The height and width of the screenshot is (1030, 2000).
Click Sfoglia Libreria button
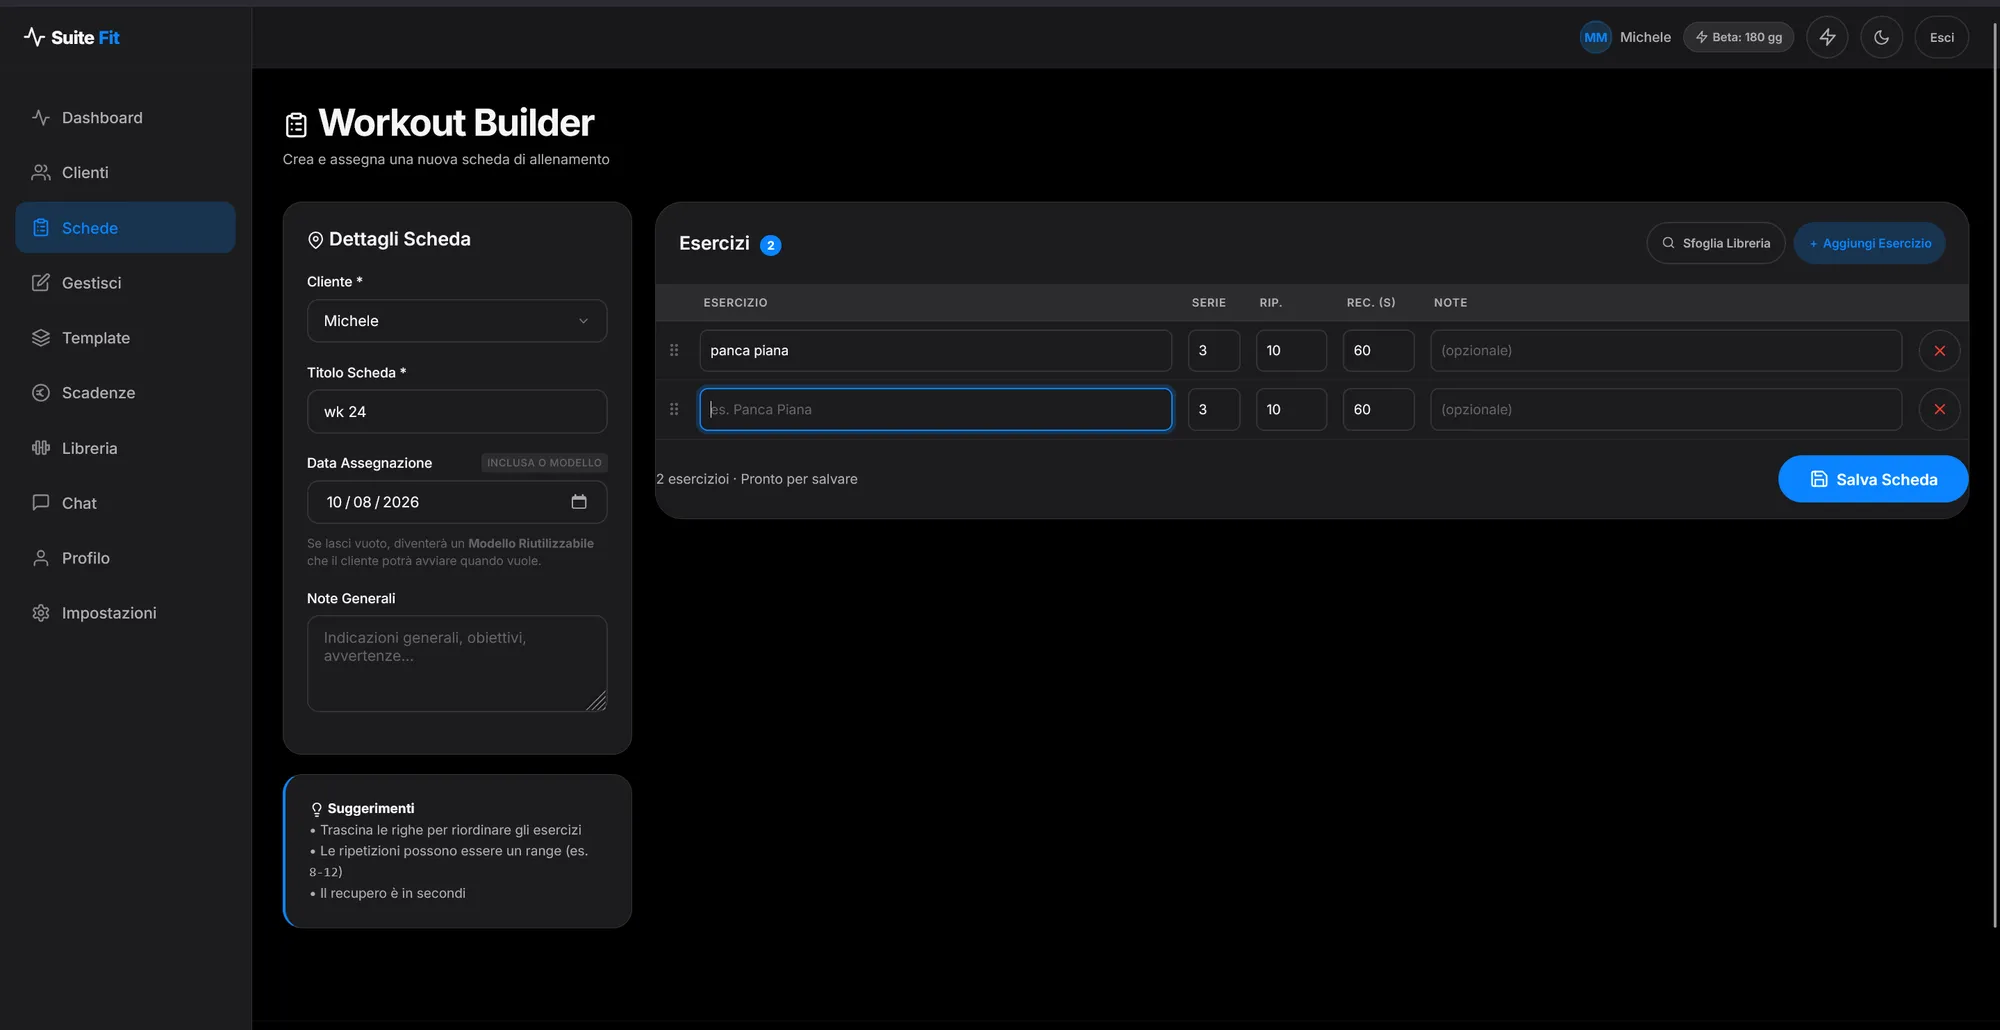point(1715,243)
